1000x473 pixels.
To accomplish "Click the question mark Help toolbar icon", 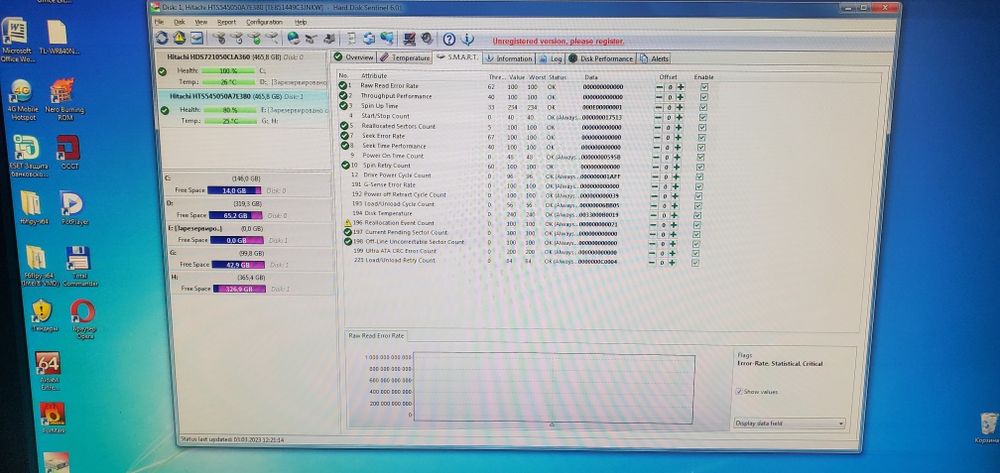I will click(449, 39).
